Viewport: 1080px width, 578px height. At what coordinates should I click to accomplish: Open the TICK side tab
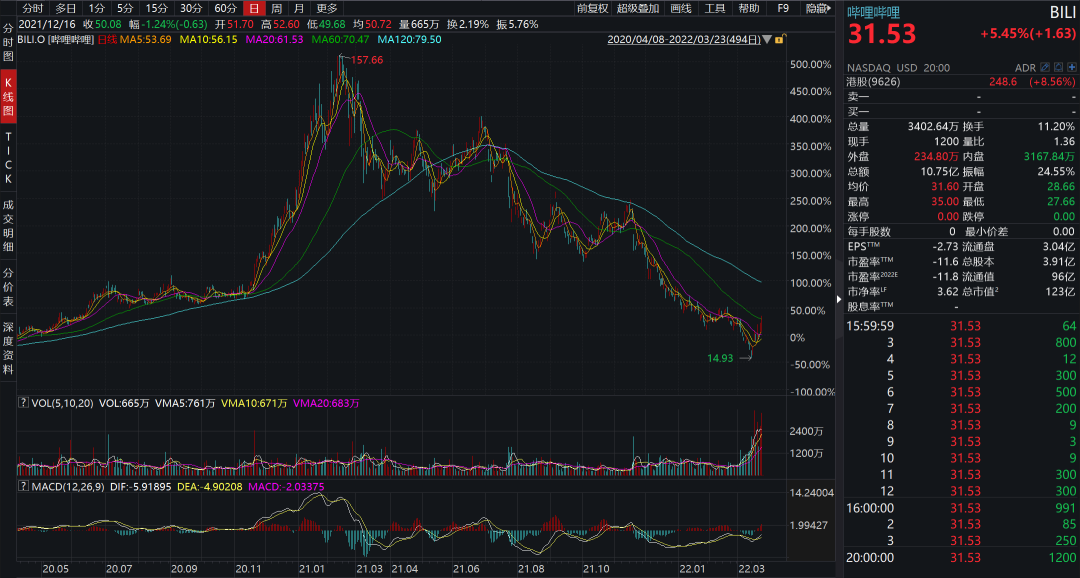[x=8, y=158]
